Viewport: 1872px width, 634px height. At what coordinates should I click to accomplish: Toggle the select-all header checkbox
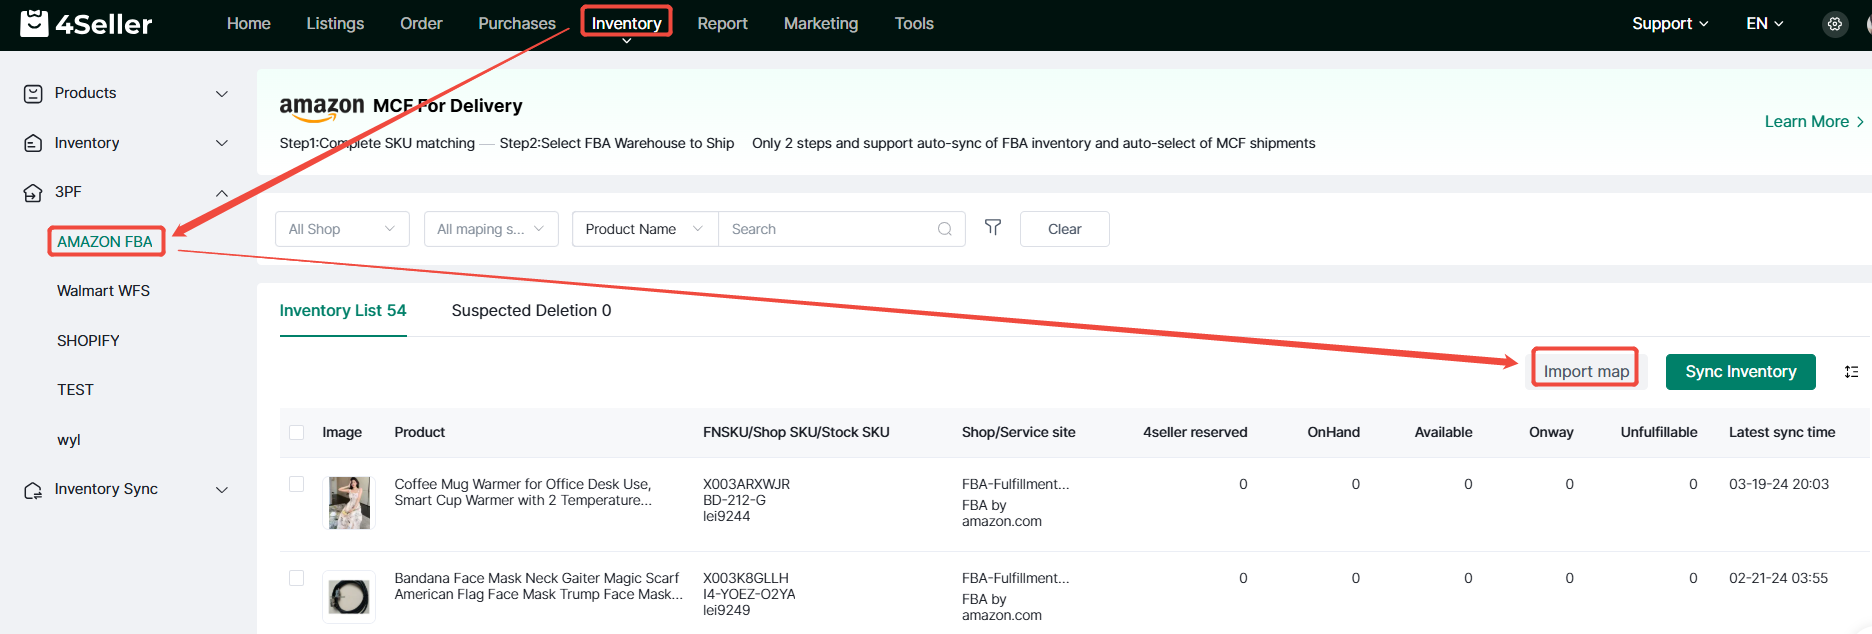296,433
